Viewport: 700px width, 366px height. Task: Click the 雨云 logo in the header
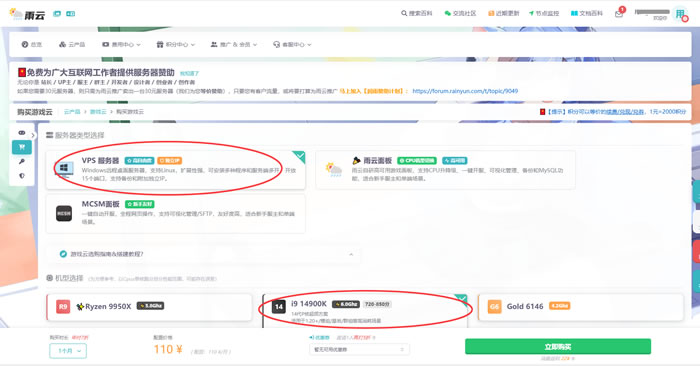pyautogui.click(x=27, y=14)
